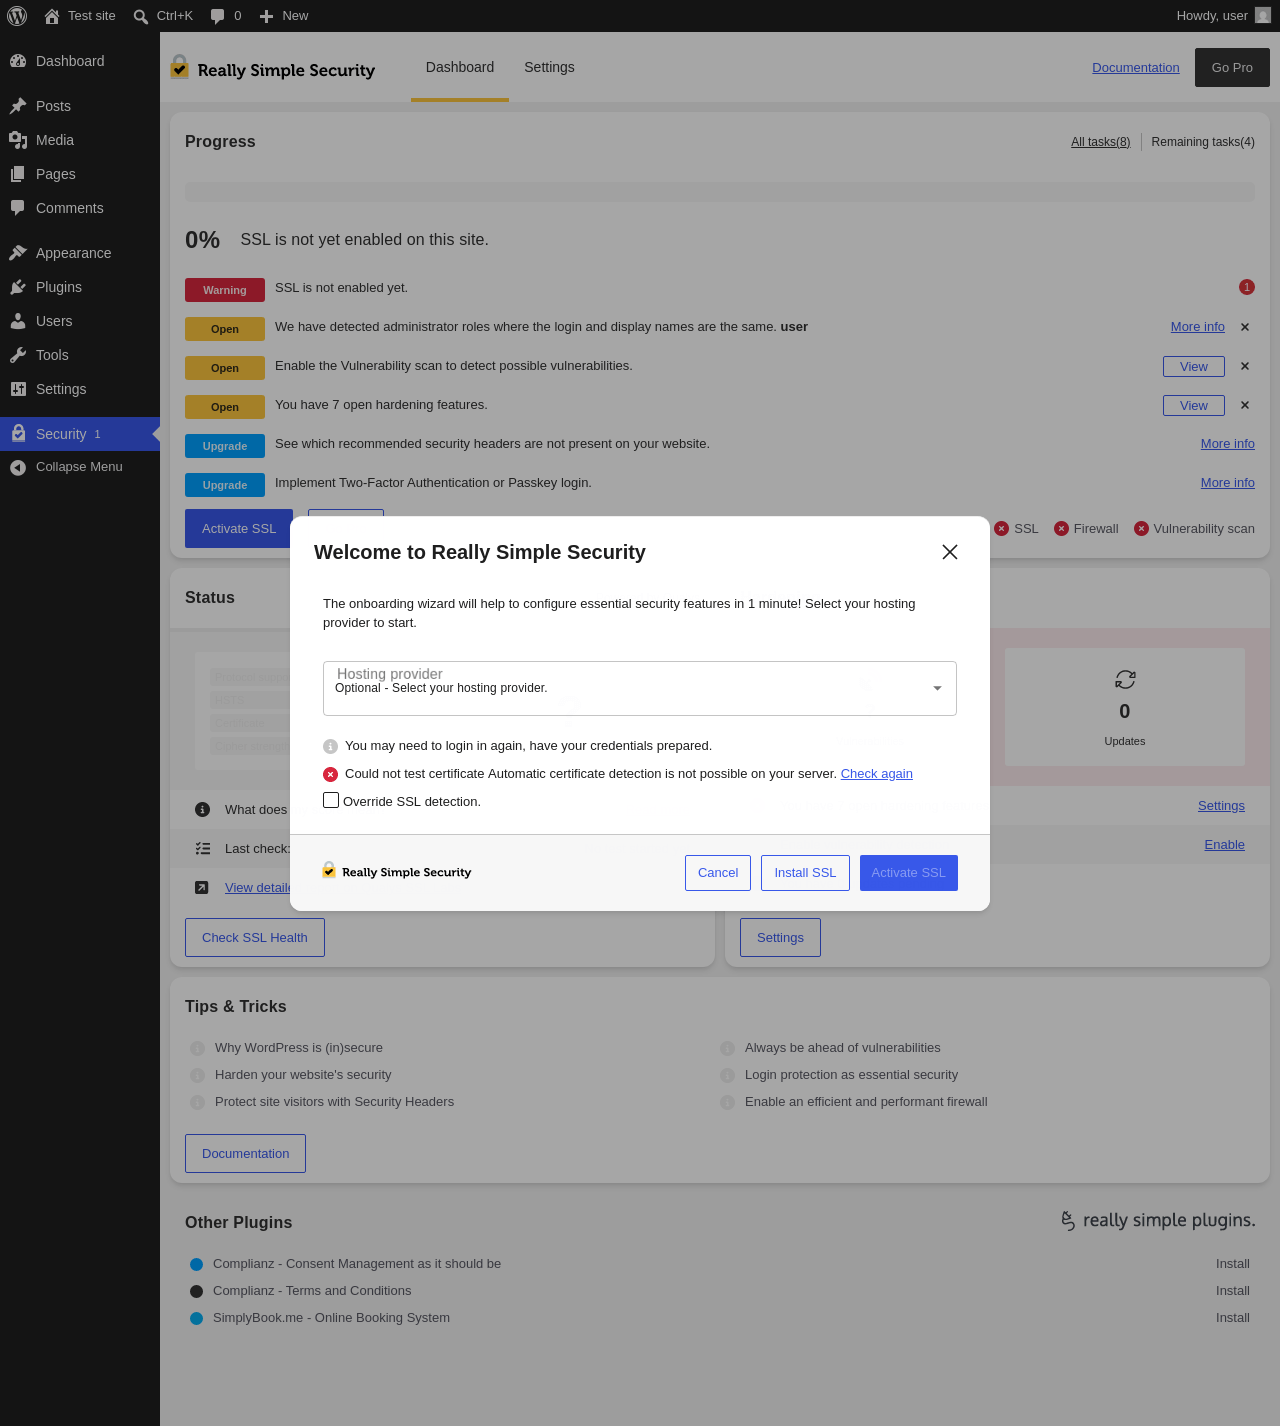This screenshot has width=1280, height=1426.
Task: Filter to Remaining tasks(4)
Action: [1203, 142]
